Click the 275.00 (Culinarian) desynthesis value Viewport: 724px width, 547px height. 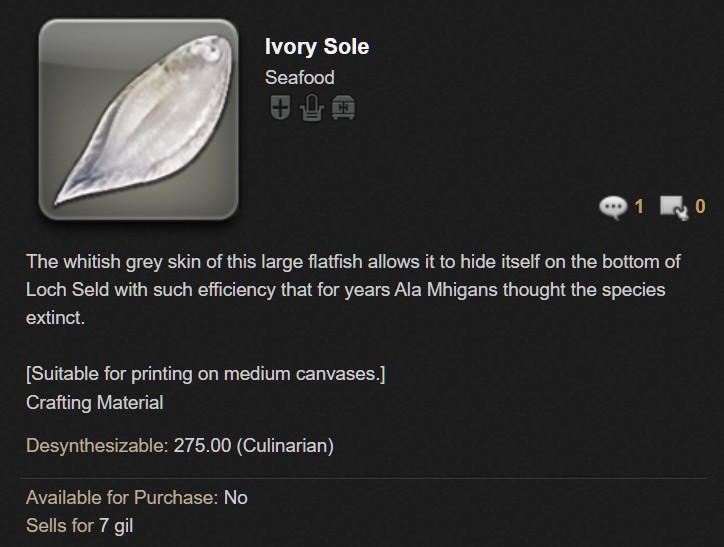pos(253,446)
